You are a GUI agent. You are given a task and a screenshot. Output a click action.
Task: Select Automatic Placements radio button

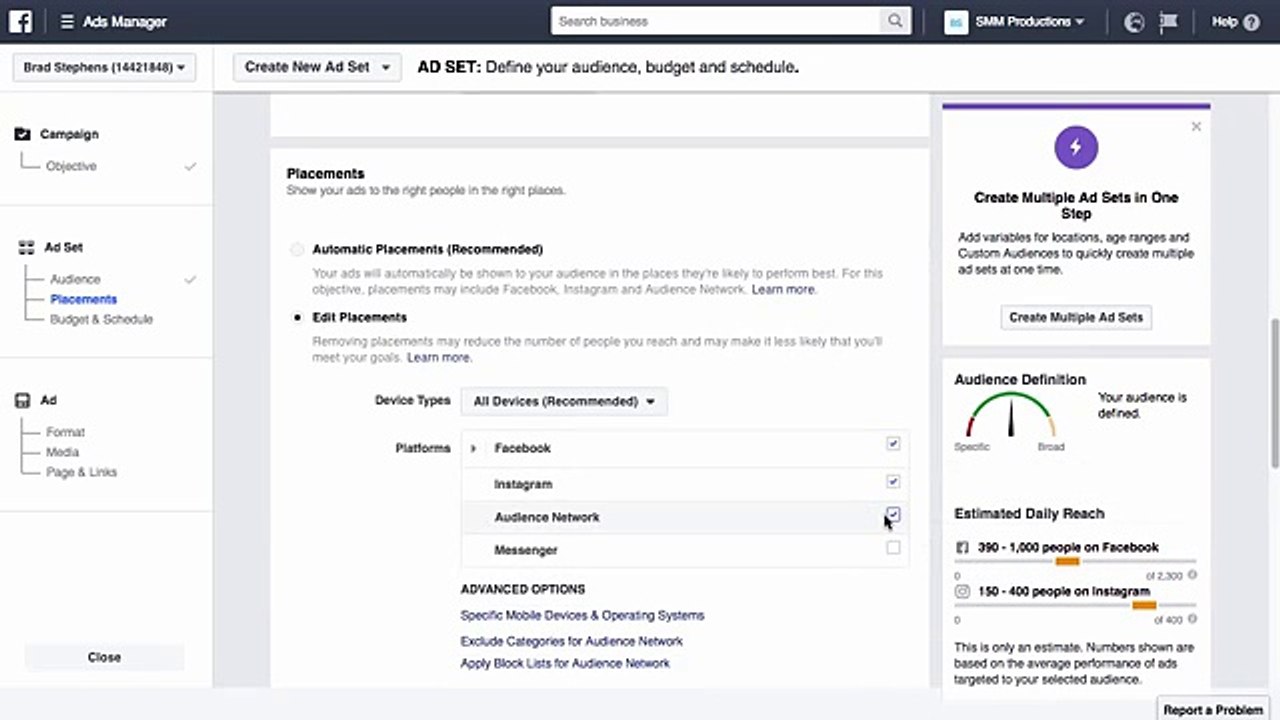tap(297, 250)
